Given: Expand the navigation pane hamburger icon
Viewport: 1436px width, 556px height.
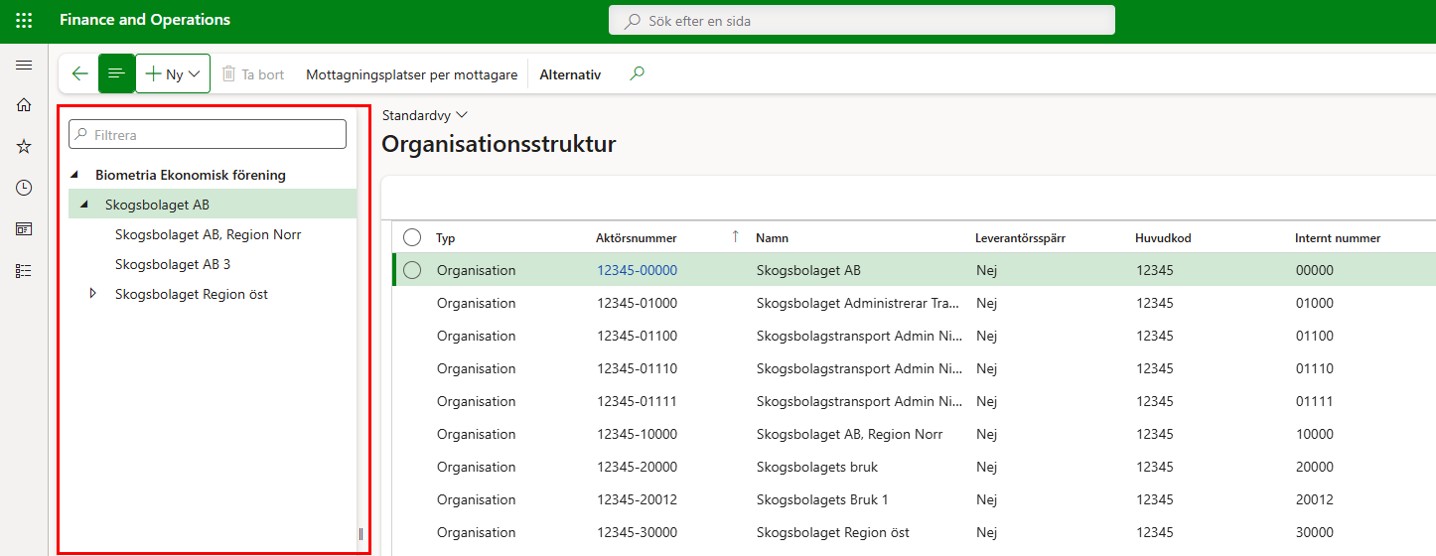Looking at the screenshot, I should click(24, 65).
